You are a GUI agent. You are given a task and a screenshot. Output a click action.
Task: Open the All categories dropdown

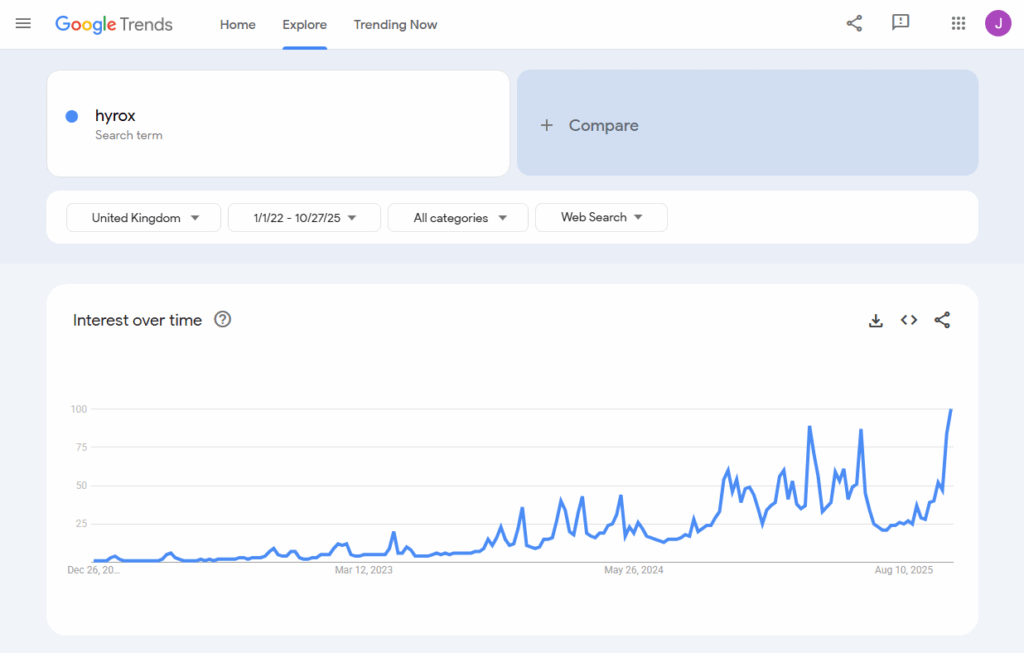(457, 217)
